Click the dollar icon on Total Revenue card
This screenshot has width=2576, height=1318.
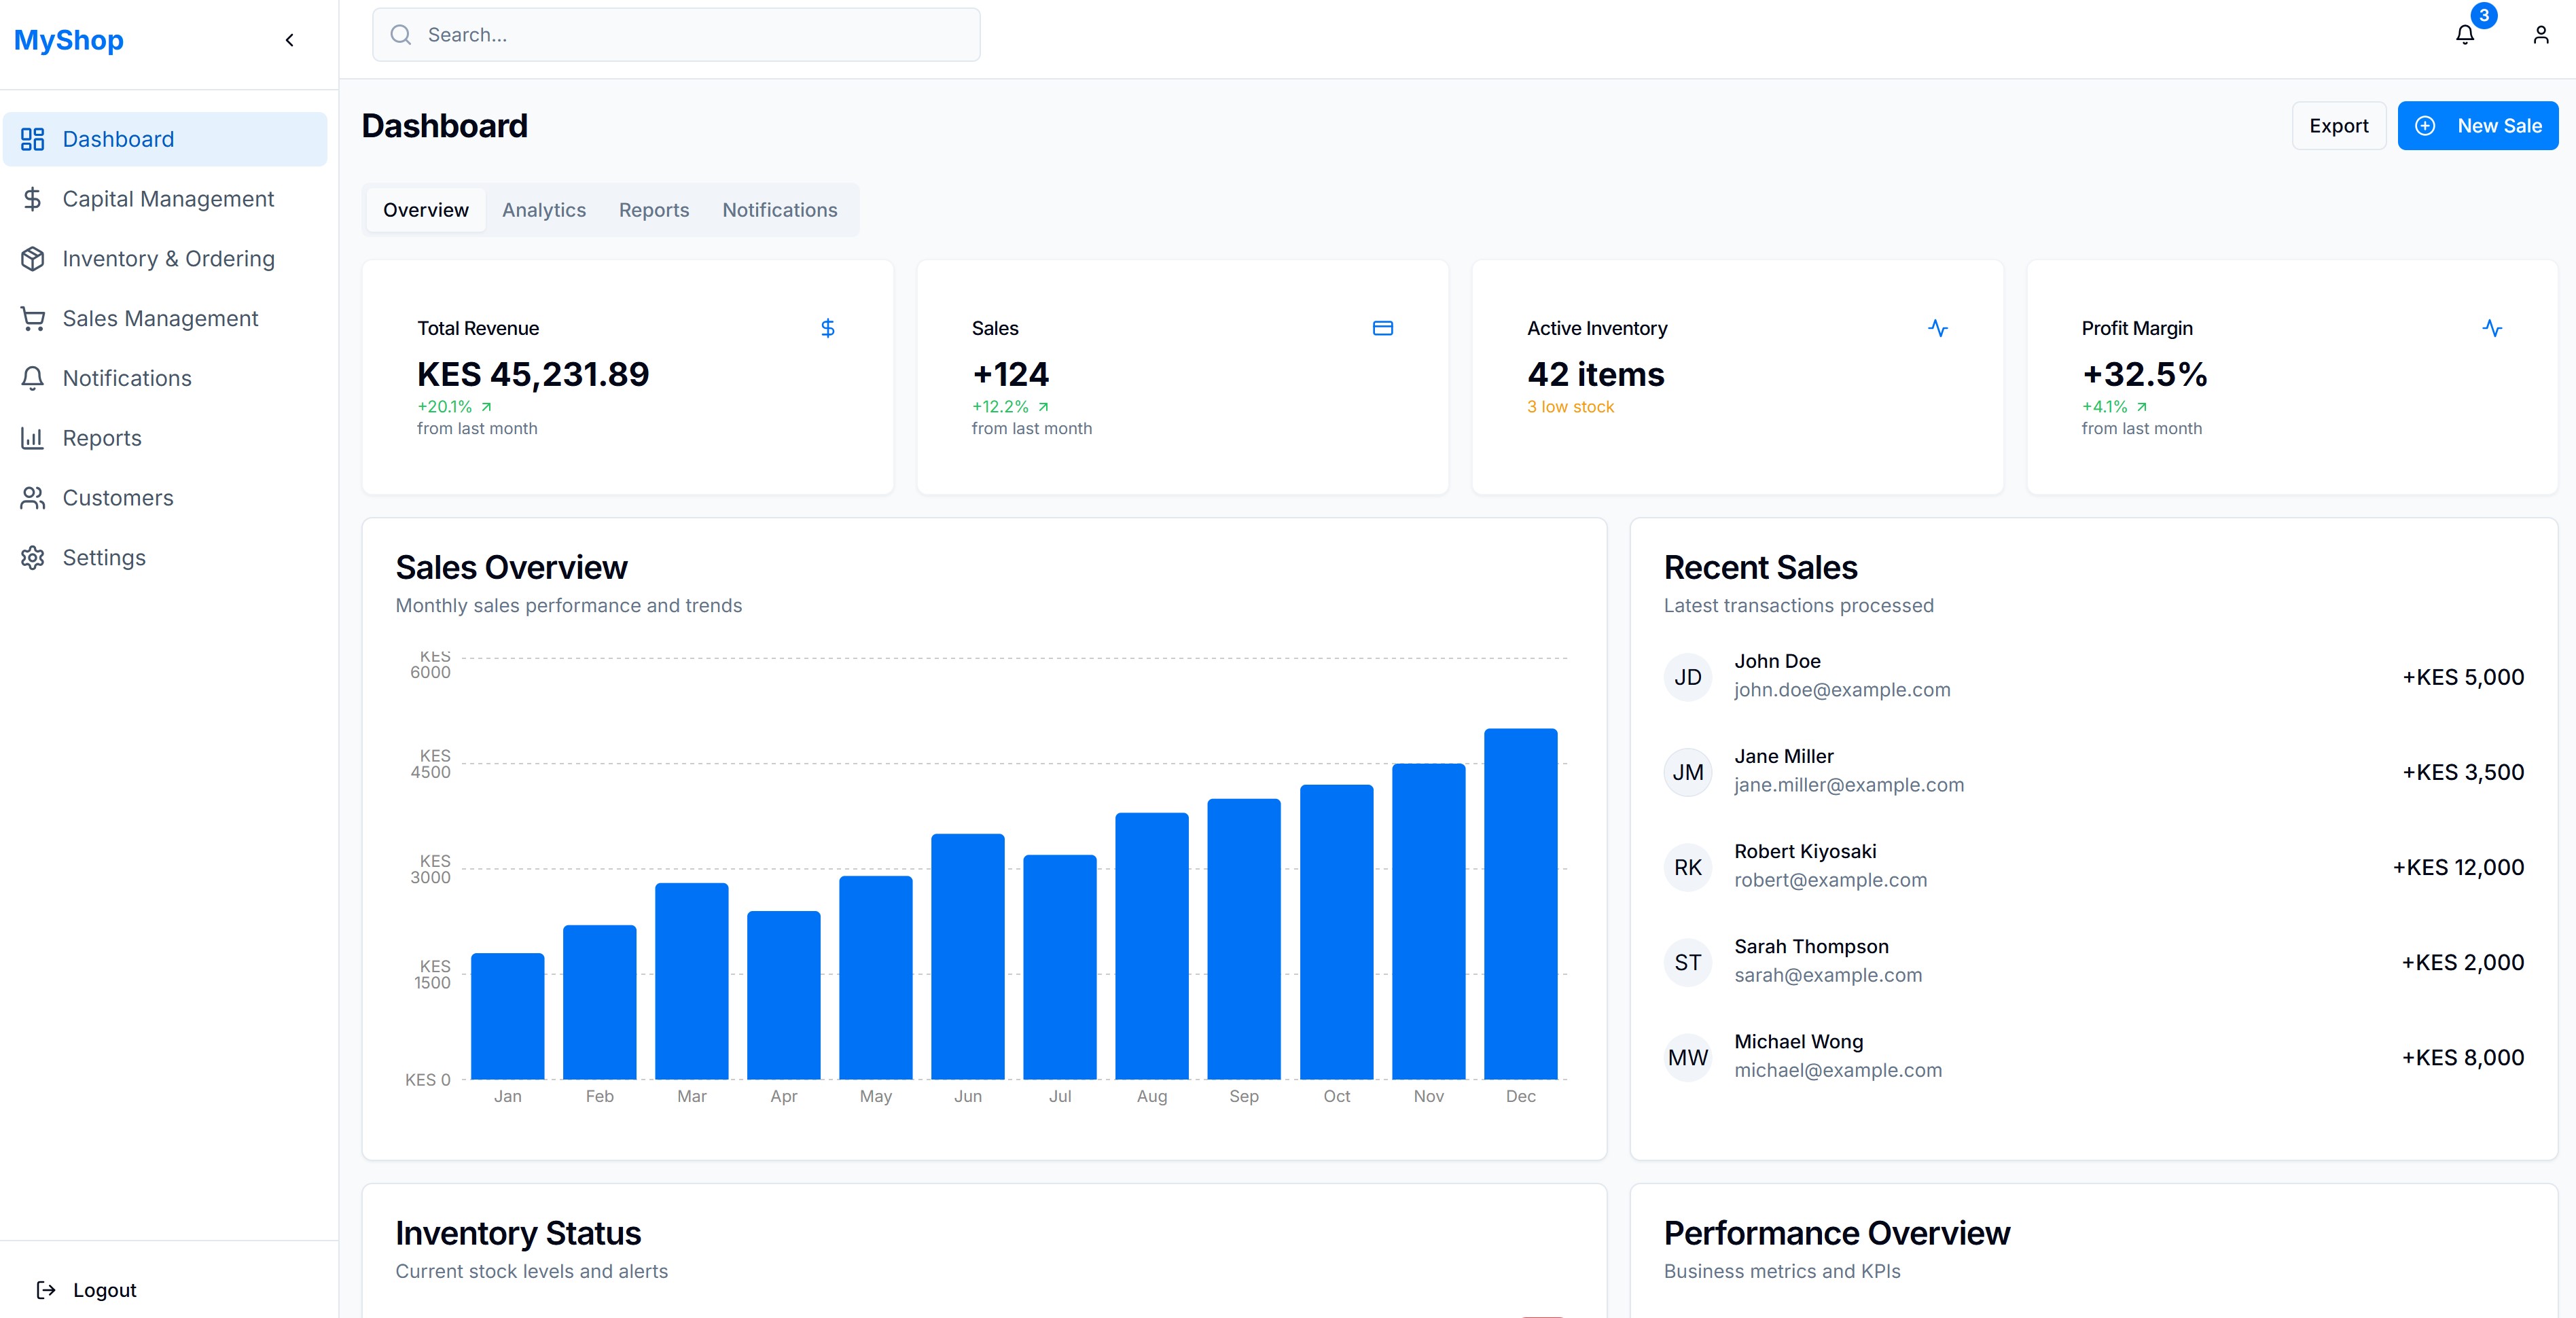point(827,328)
